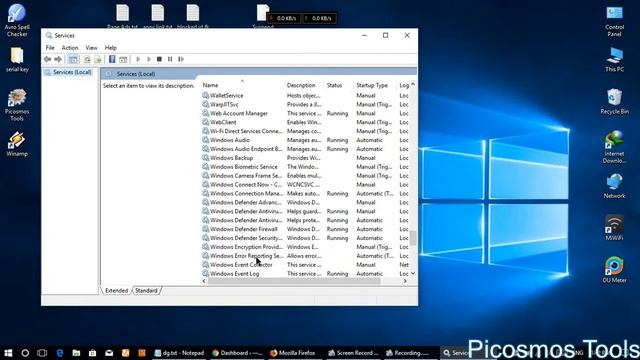Switch to the Extended tab
This screenshot has height=360, width=640.
coord(116,291)
